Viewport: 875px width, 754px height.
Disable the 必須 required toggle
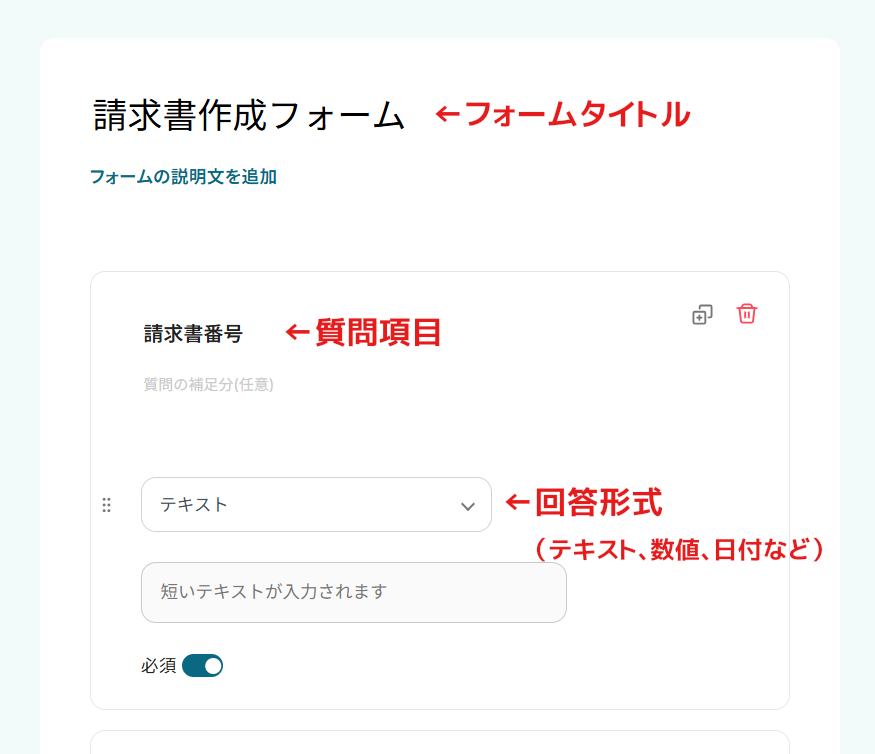pyautogui.click(x=203, y=665)
